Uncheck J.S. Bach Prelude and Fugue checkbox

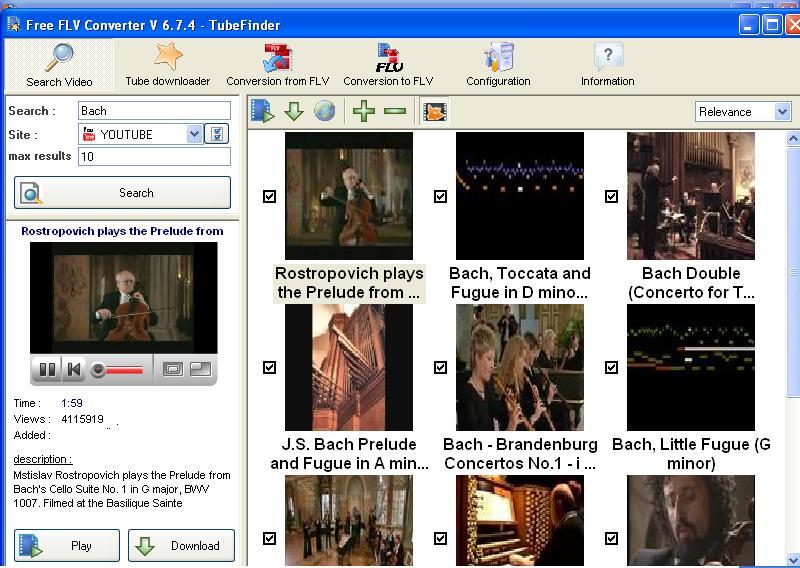pos(269,367)
